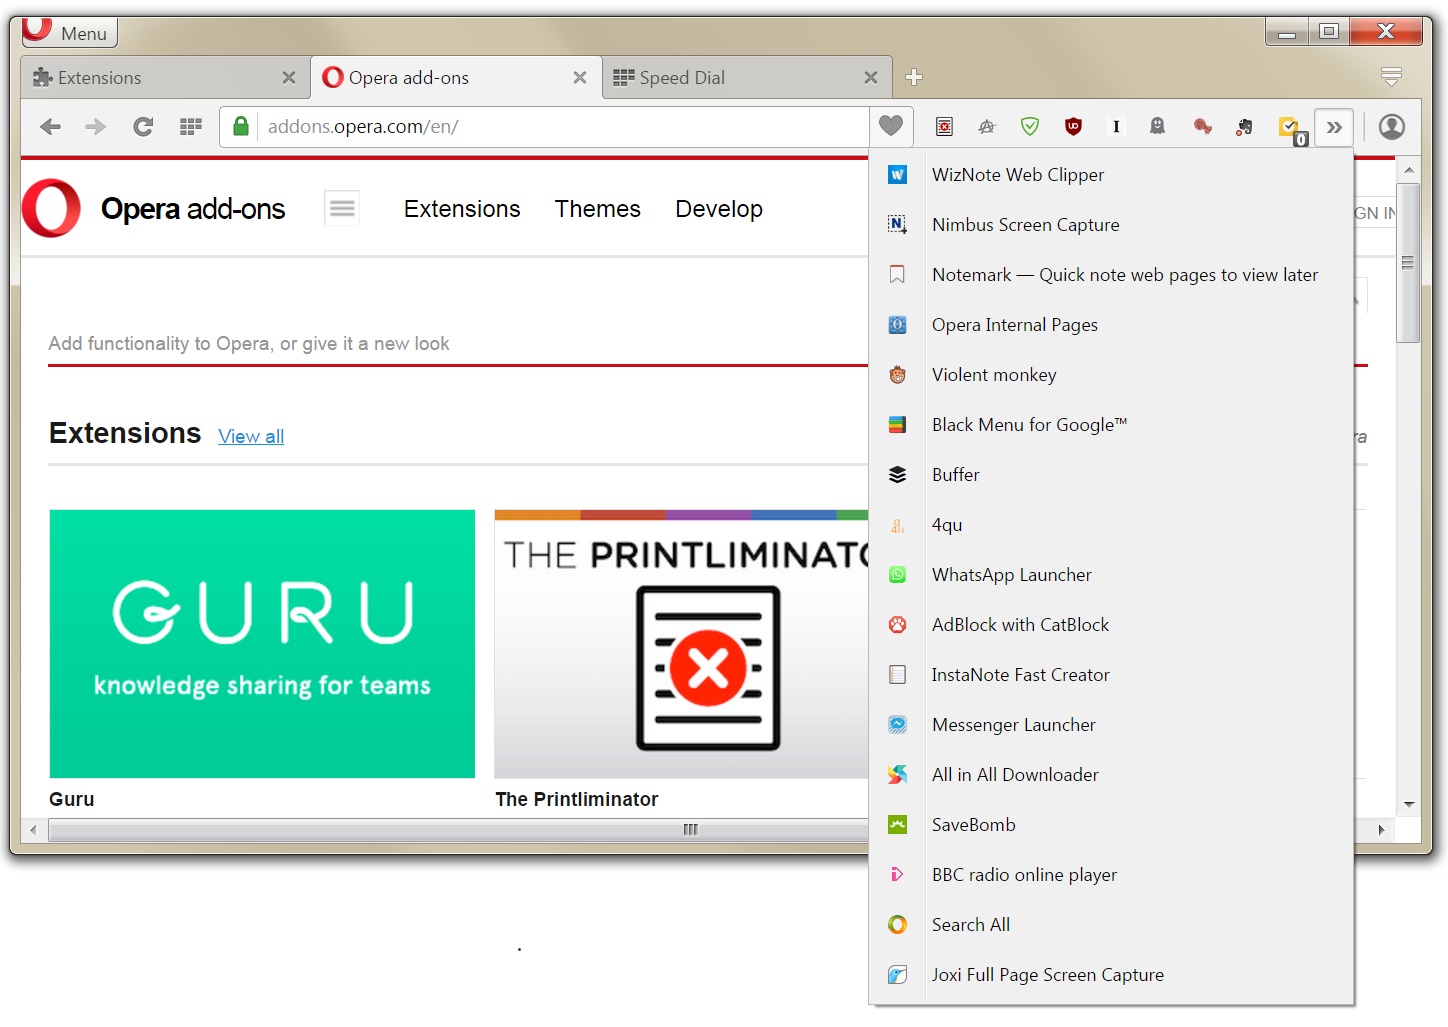The width and height of the screenshot is (1448, 1027).
Task: Click the address bar URL field
Action: 560,127
